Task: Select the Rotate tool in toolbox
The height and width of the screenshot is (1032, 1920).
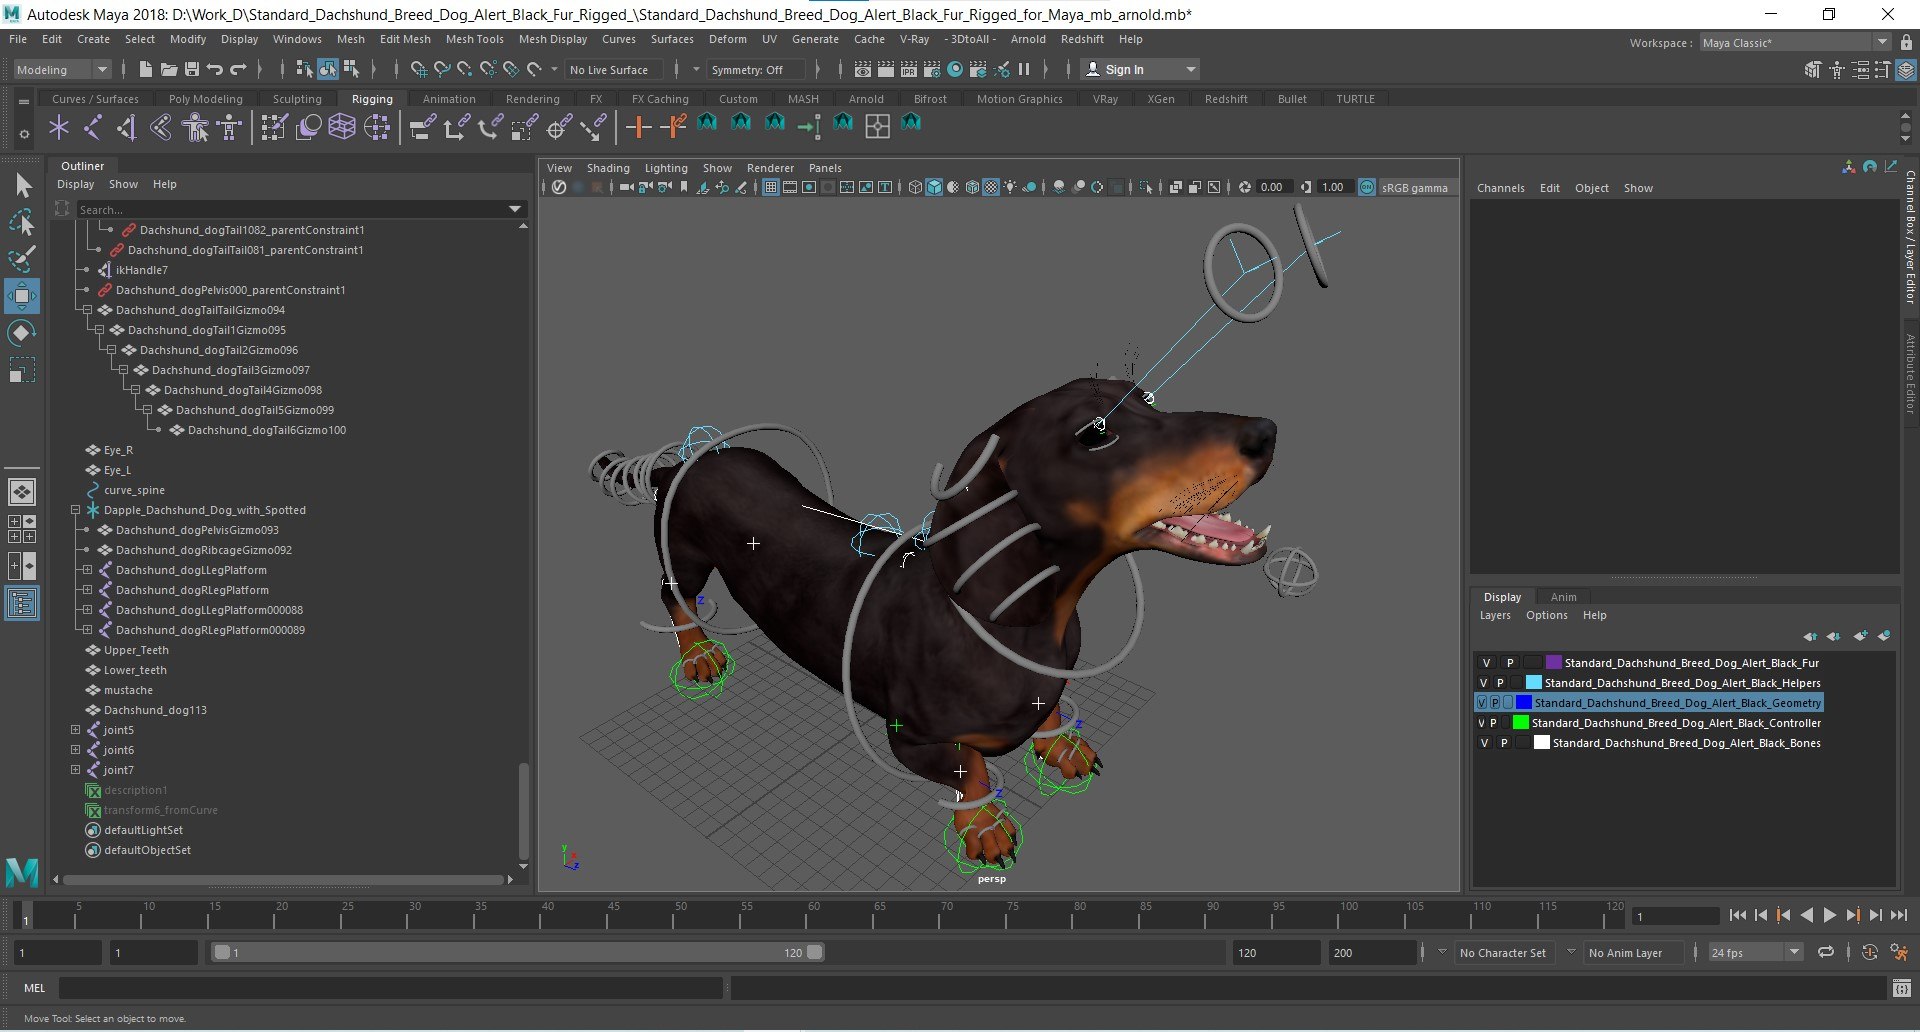Action: [x=22, y=332]
